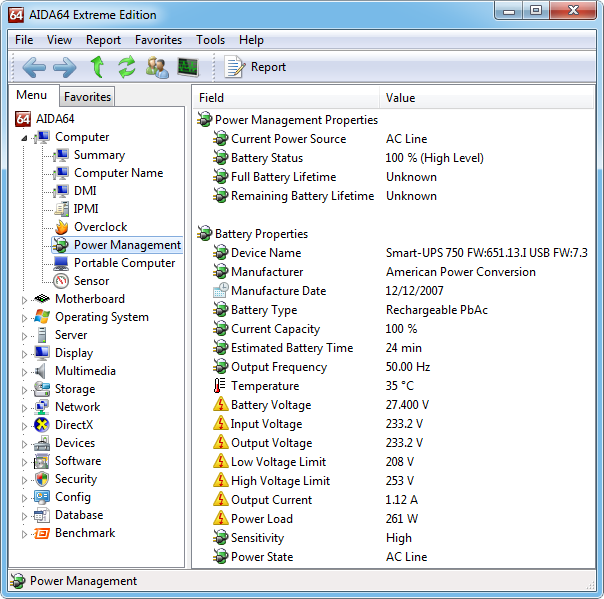Viewport: 604px width, 599px height.
Task: Expand the Display tree node
Action: tap(24, 354)
